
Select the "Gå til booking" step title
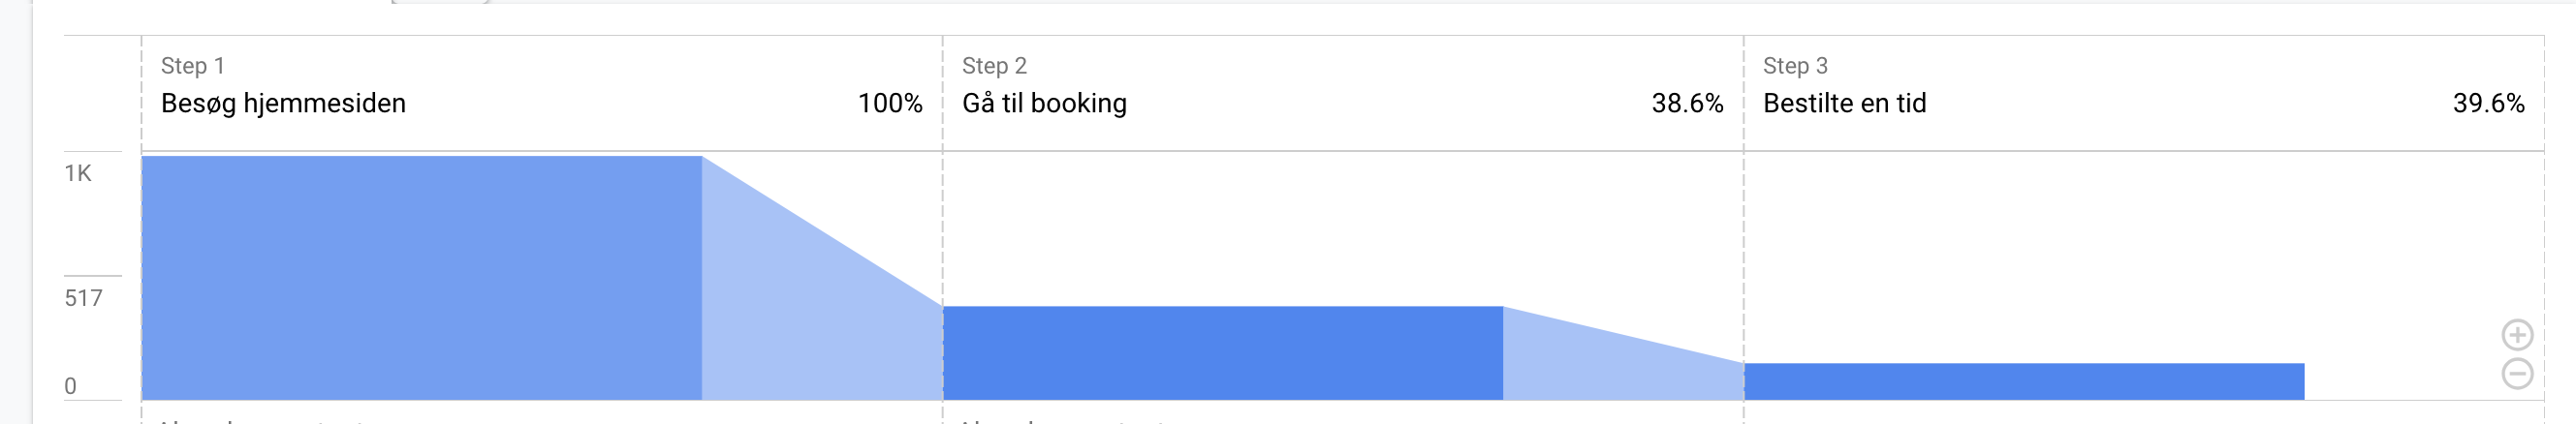(x=1044, y=104)
